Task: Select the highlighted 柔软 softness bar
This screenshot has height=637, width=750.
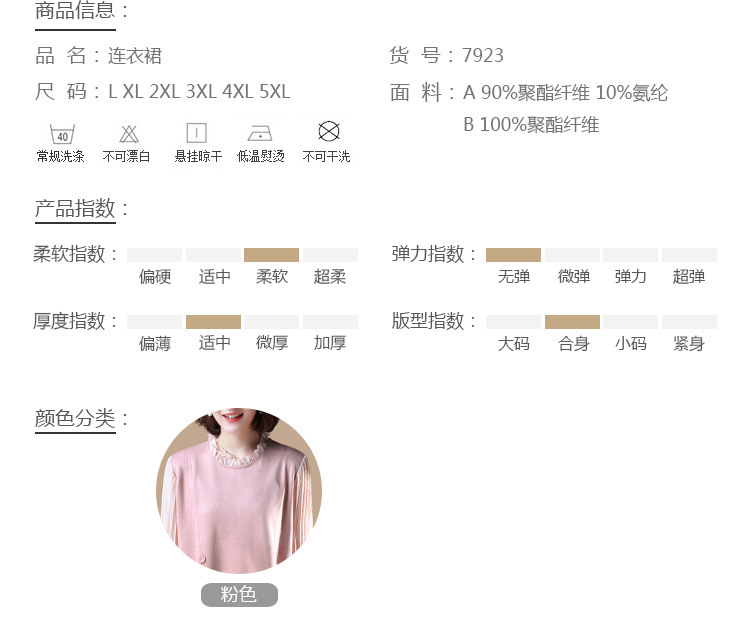Action: (271, 255)
